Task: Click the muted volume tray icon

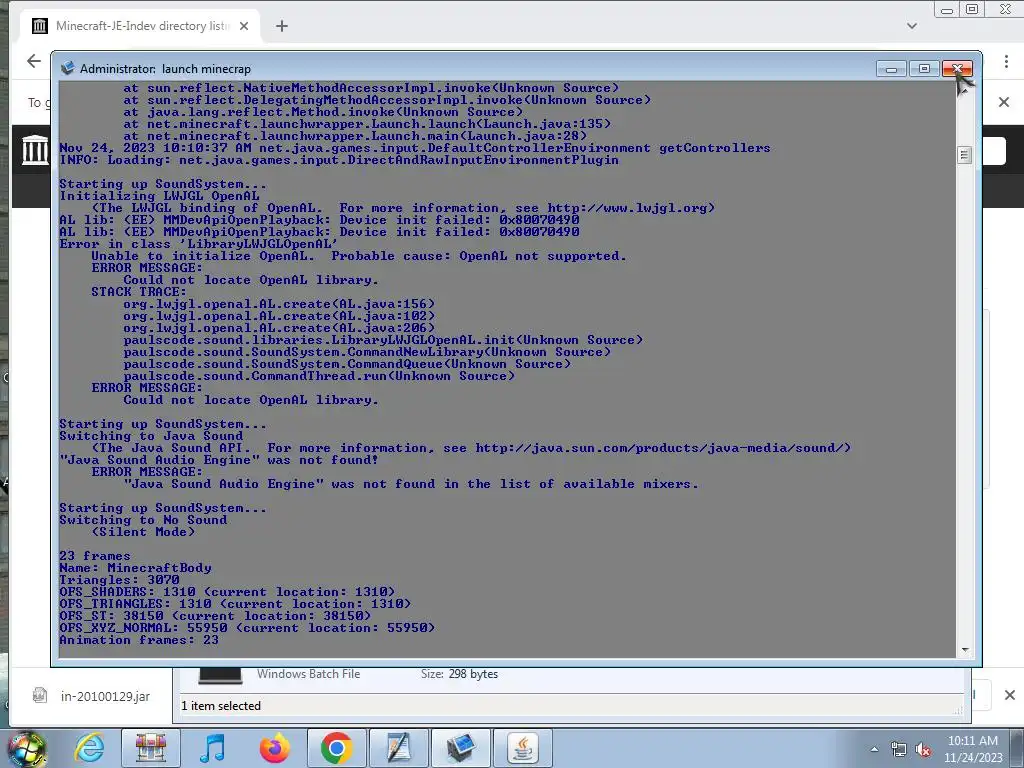Action: [x=923, y=749]
